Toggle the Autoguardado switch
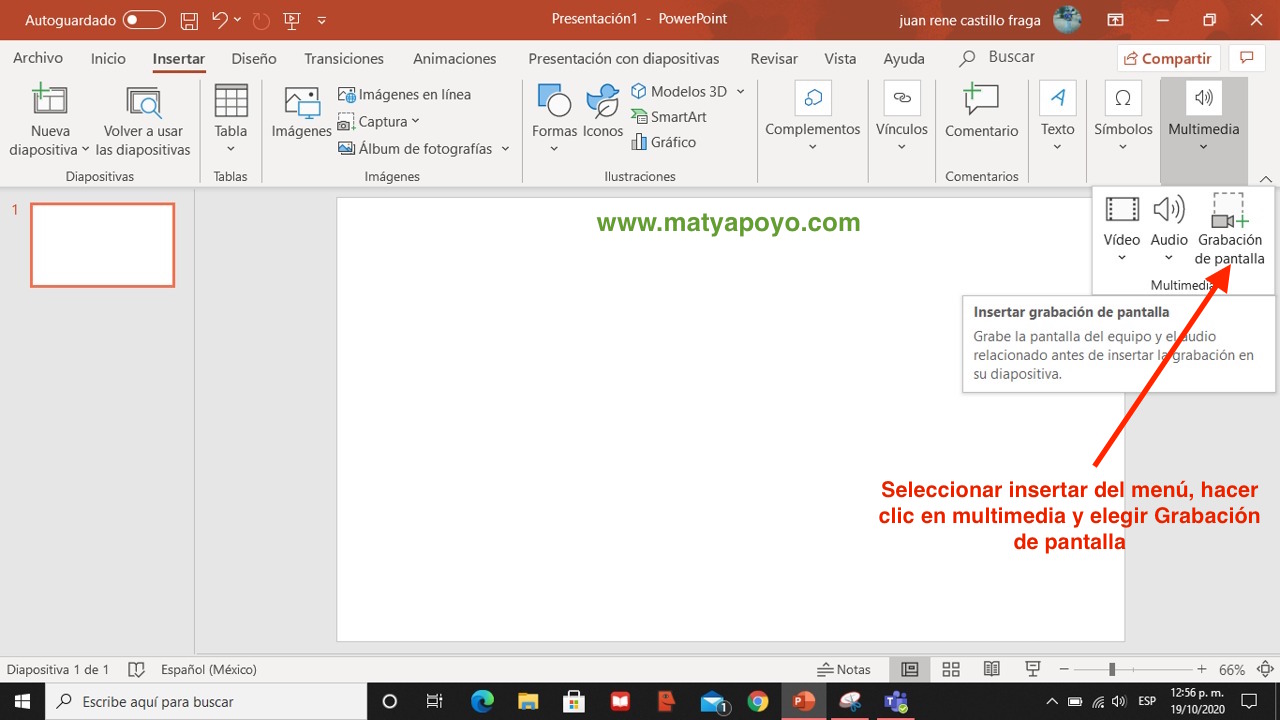 [x=144, y=20]
